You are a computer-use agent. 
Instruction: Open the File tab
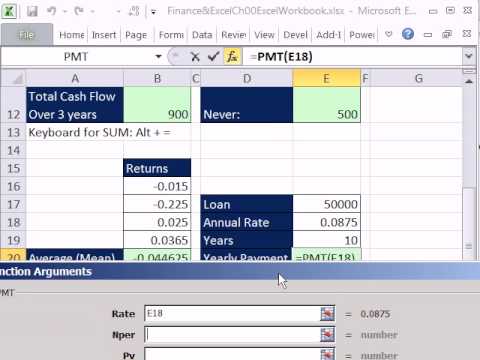click(x=27, y=35)
